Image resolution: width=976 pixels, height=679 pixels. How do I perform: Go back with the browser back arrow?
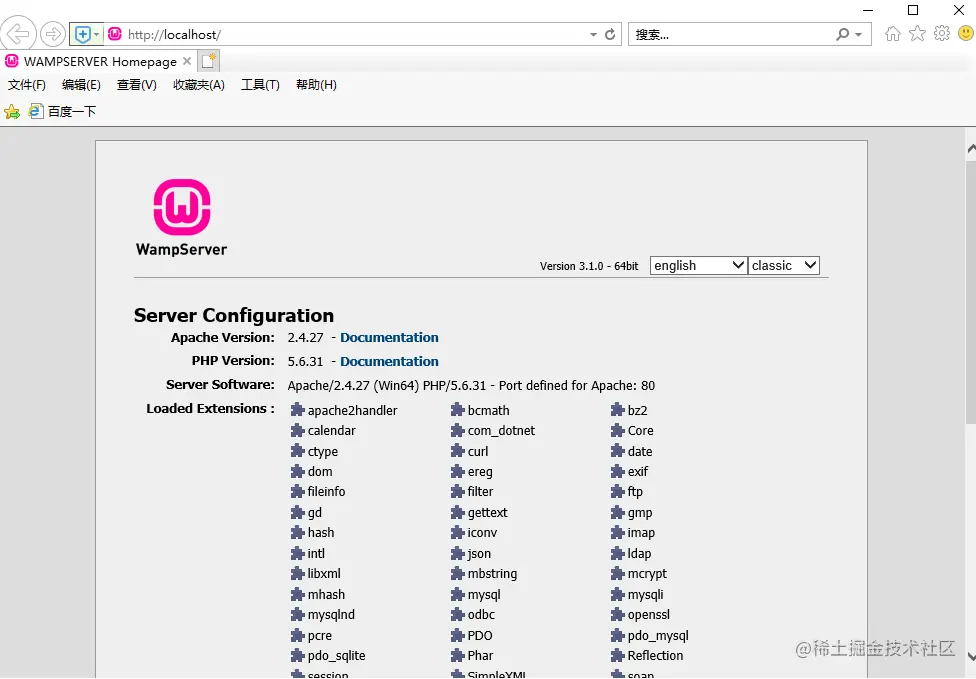pos(17,34)
